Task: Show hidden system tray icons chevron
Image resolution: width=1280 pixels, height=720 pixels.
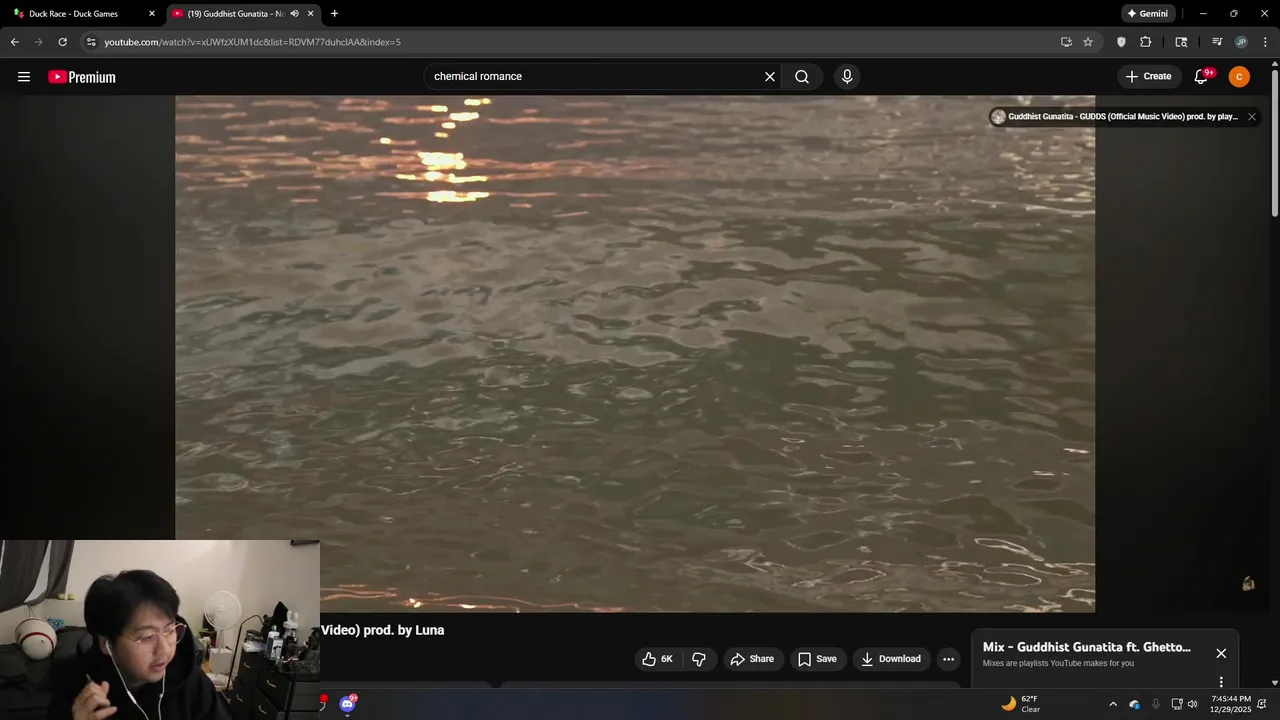Action: pos(1113,704)
